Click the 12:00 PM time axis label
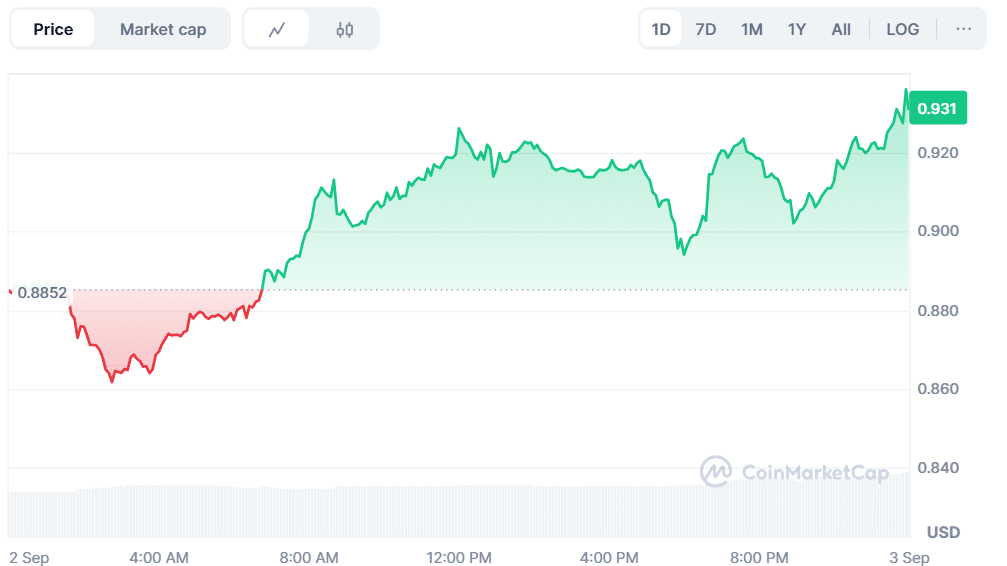 [460, 557]
